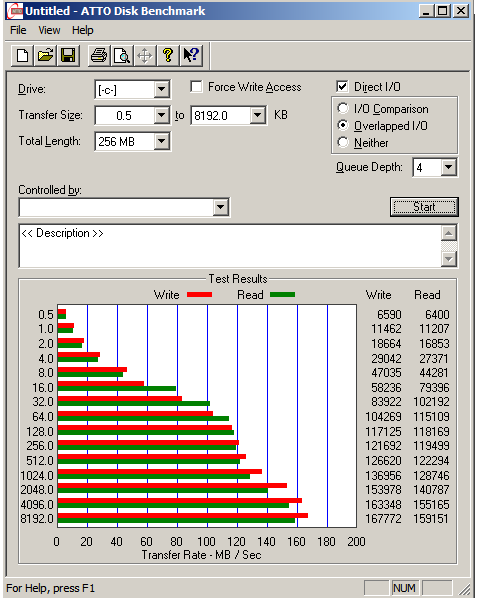The image size is (479, 601).
Task: Activate the context help arrow icon
Action: click(x=191, y=56)
